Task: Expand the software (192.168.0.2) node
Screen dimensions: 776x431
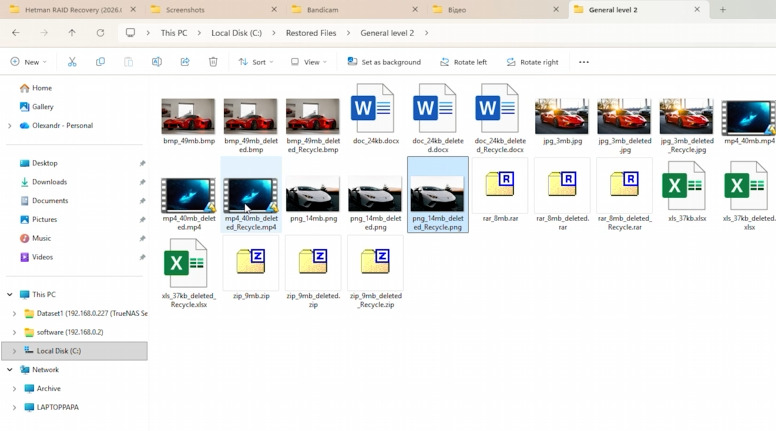Action: pyautogui.click(x=14, y=332)
